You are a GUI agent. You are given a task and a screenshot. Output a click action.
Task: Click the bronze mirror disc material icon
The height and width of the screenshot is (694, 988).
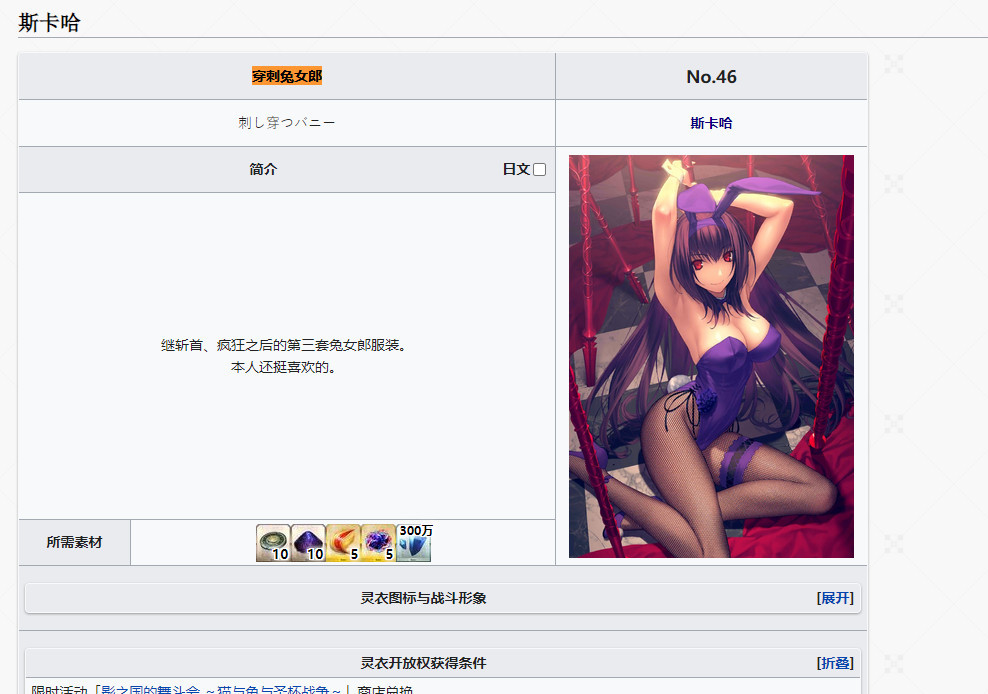273,543
